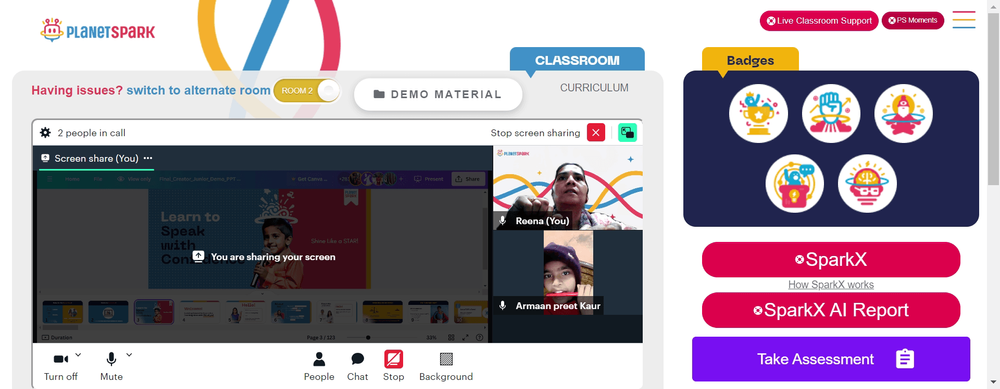
Task: Open the hamburger menu
Action: coord(964,20)
